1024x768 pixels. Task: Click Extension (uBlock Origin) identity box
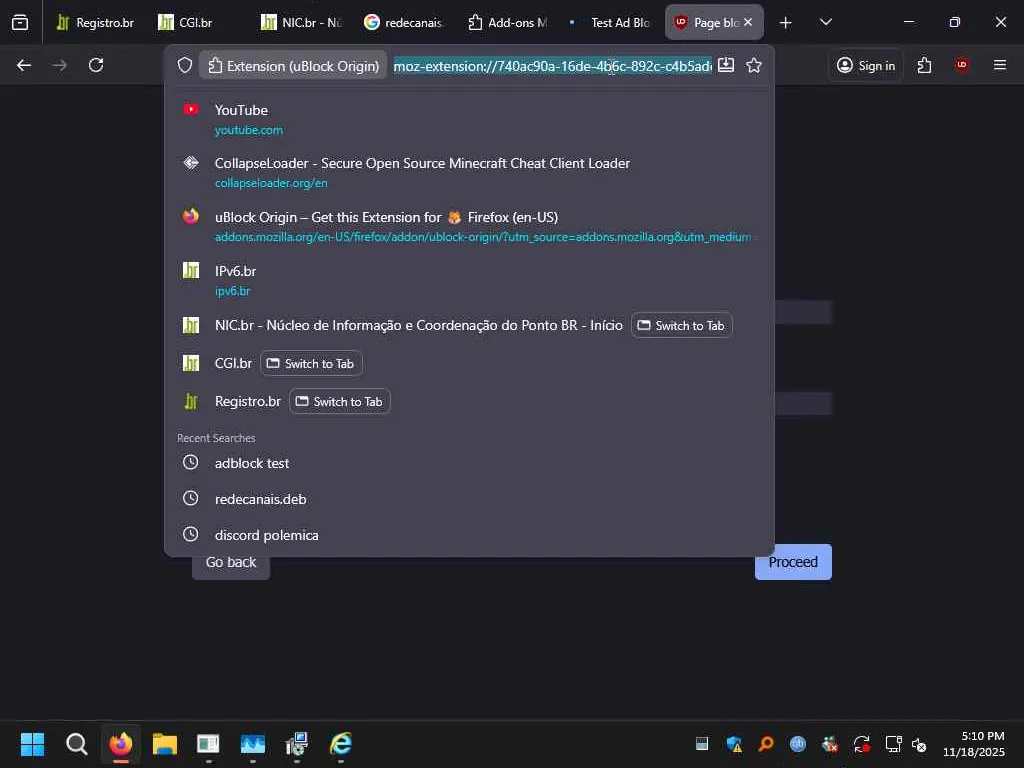click(x=293, y=66)
